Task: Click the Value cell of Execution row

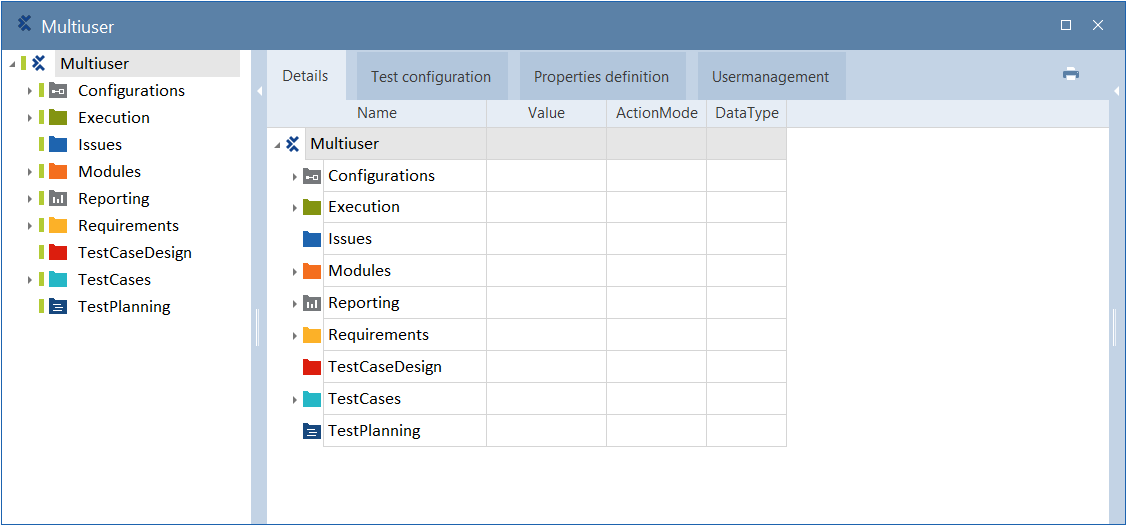Action: [x=546, y=207]
